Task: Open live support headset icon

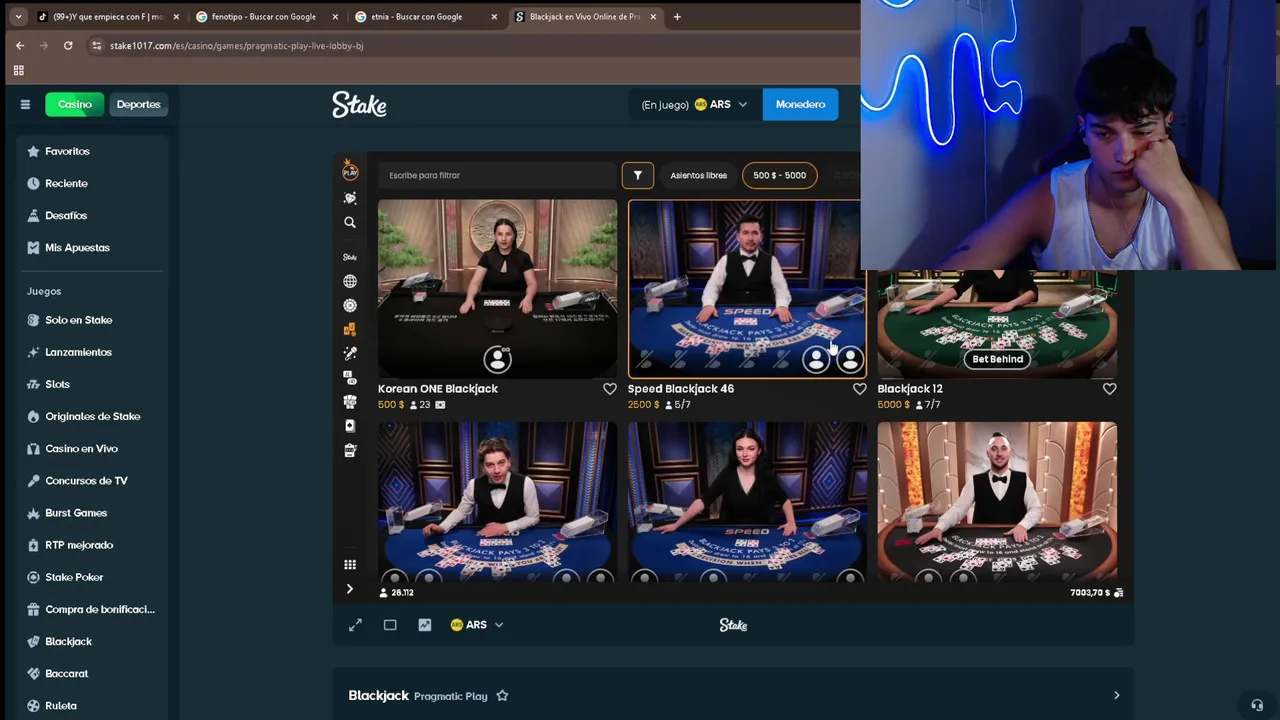Action: [x=1257, y=705]
